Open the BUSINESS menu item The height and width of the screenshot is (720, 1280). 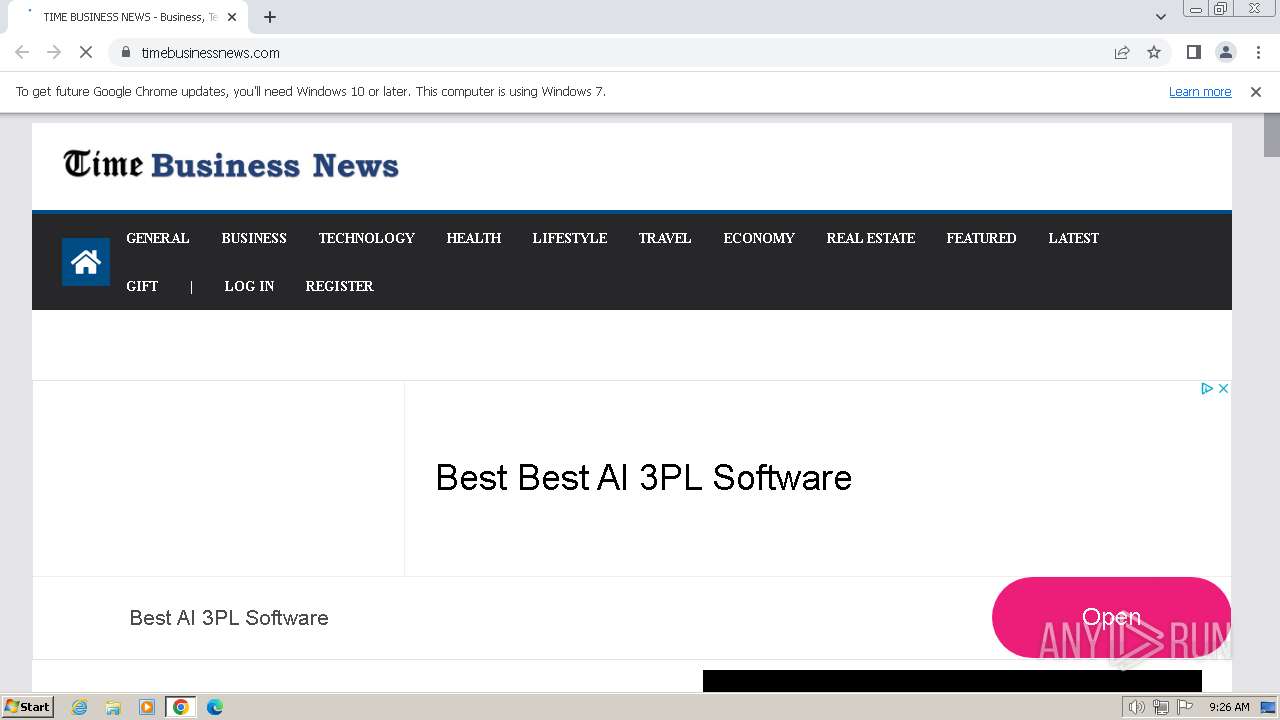click(x=254, y=238)
